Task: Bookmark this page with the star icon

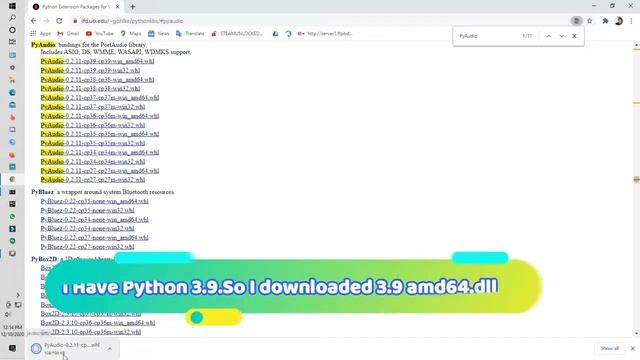Action: [x=589, y=21]
